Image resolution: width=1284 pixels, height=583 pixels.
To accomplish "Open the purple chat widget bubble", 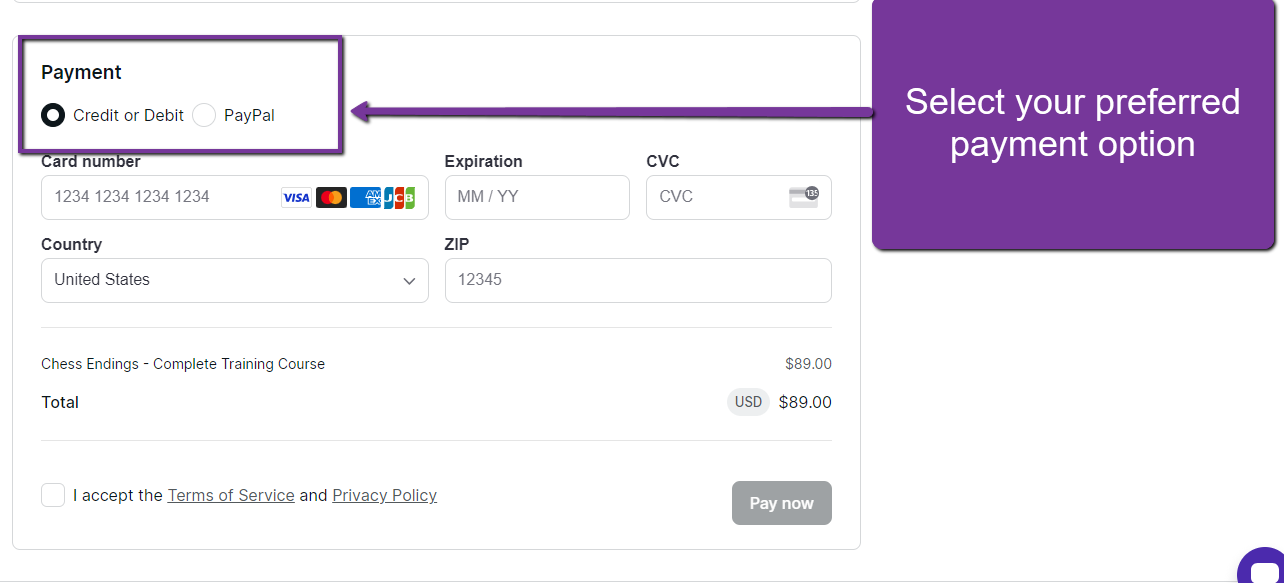I will tap(1262, 569).
